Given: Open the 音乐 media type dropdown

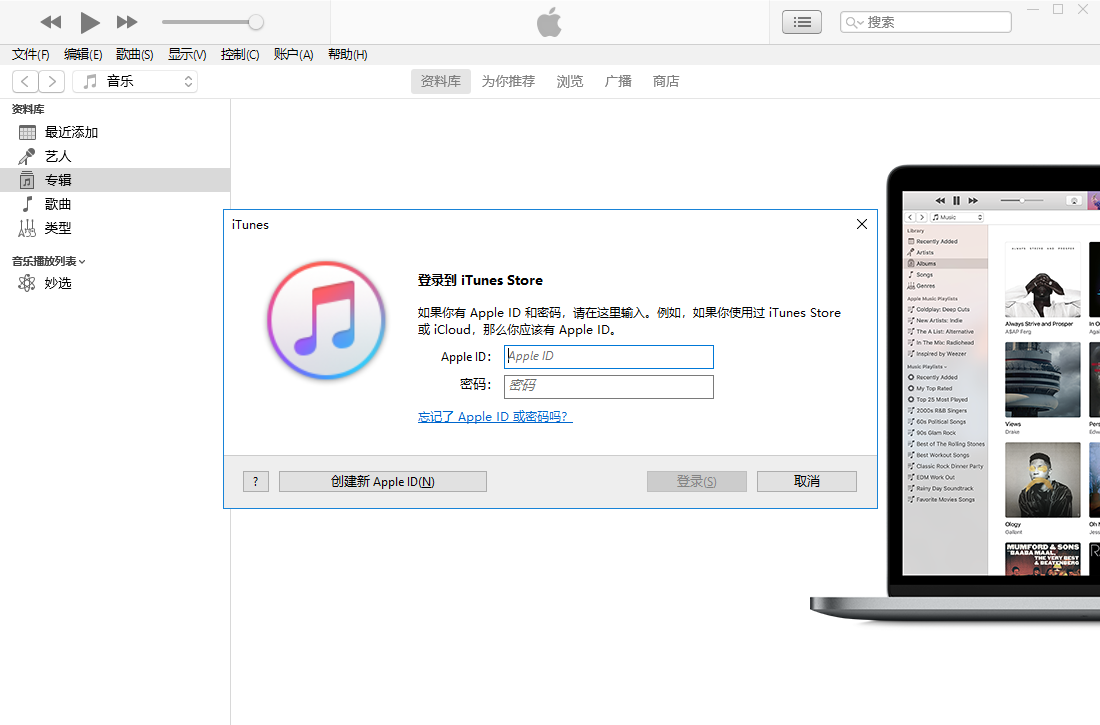Looking at the screenshot, I should point(135,81).
